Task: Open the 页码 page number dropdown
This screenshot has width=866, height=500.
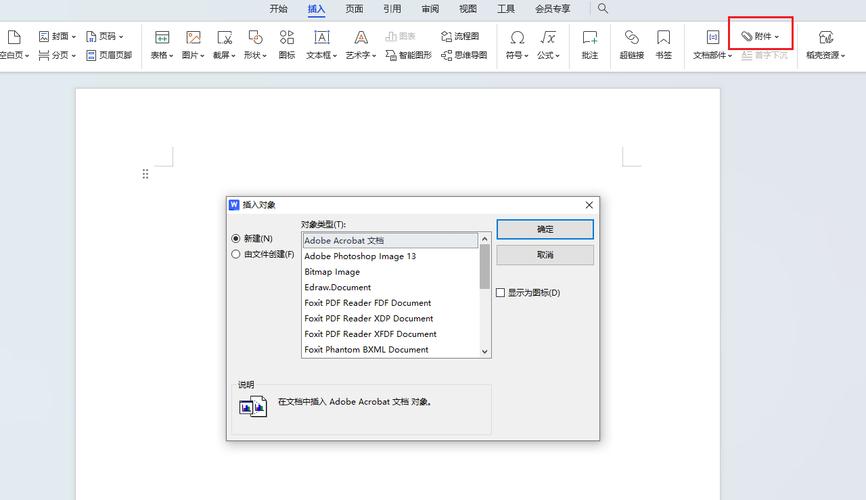Action: pyautogui.click(x=104, y=36)
